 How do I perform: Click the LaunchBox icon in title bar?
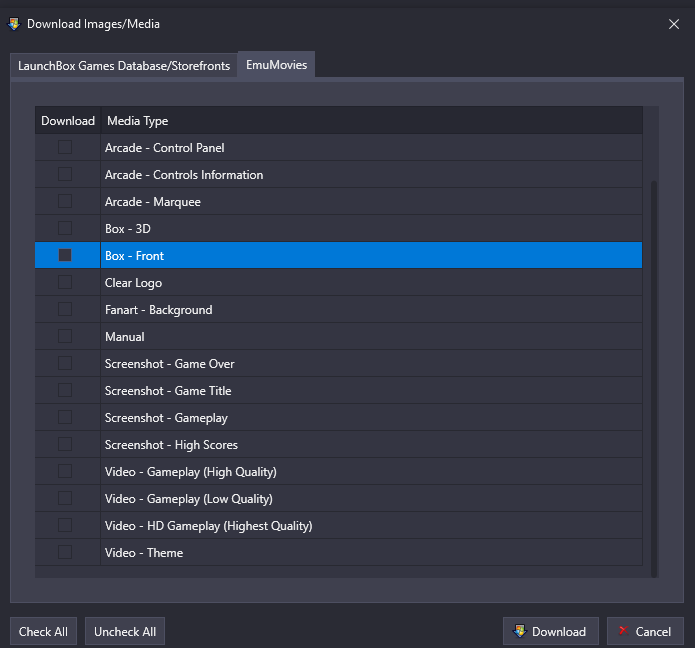pyautogui.click(x=14, y=24)
